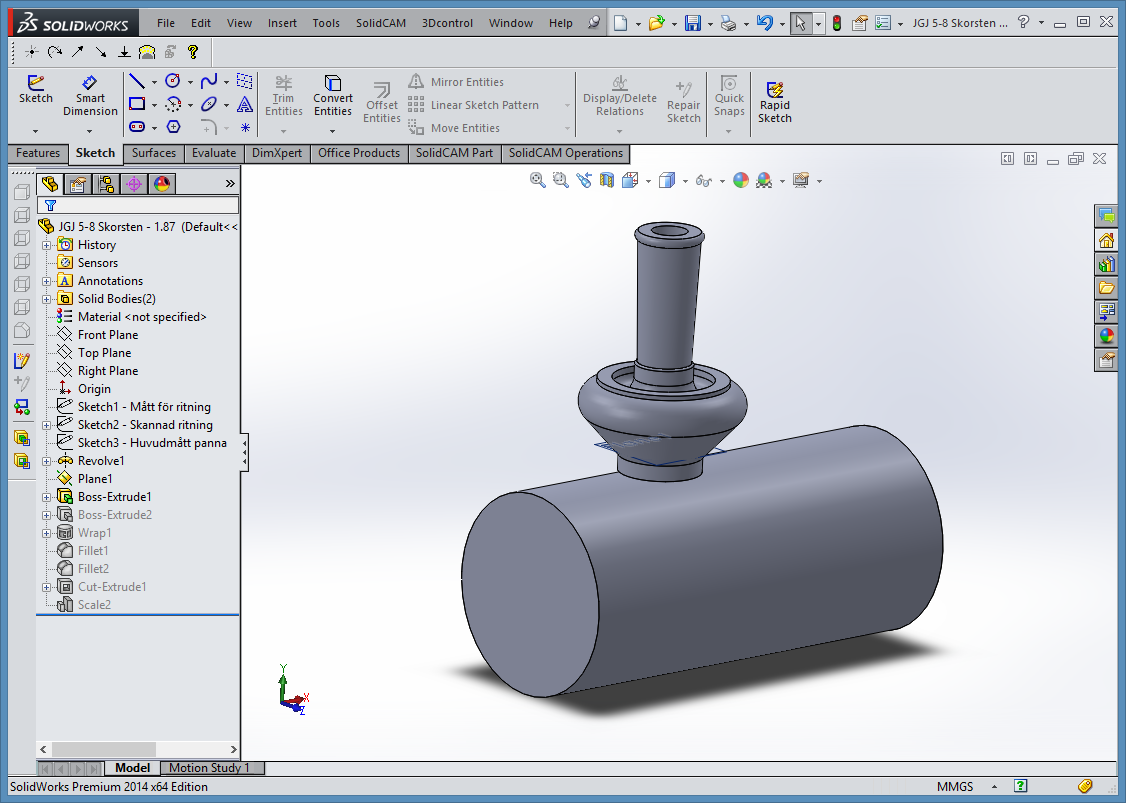Pick the Polygon sketch tool
The width and height of the screenshot is (1126, 803).
pyautogui.click(x=173, y=126)
